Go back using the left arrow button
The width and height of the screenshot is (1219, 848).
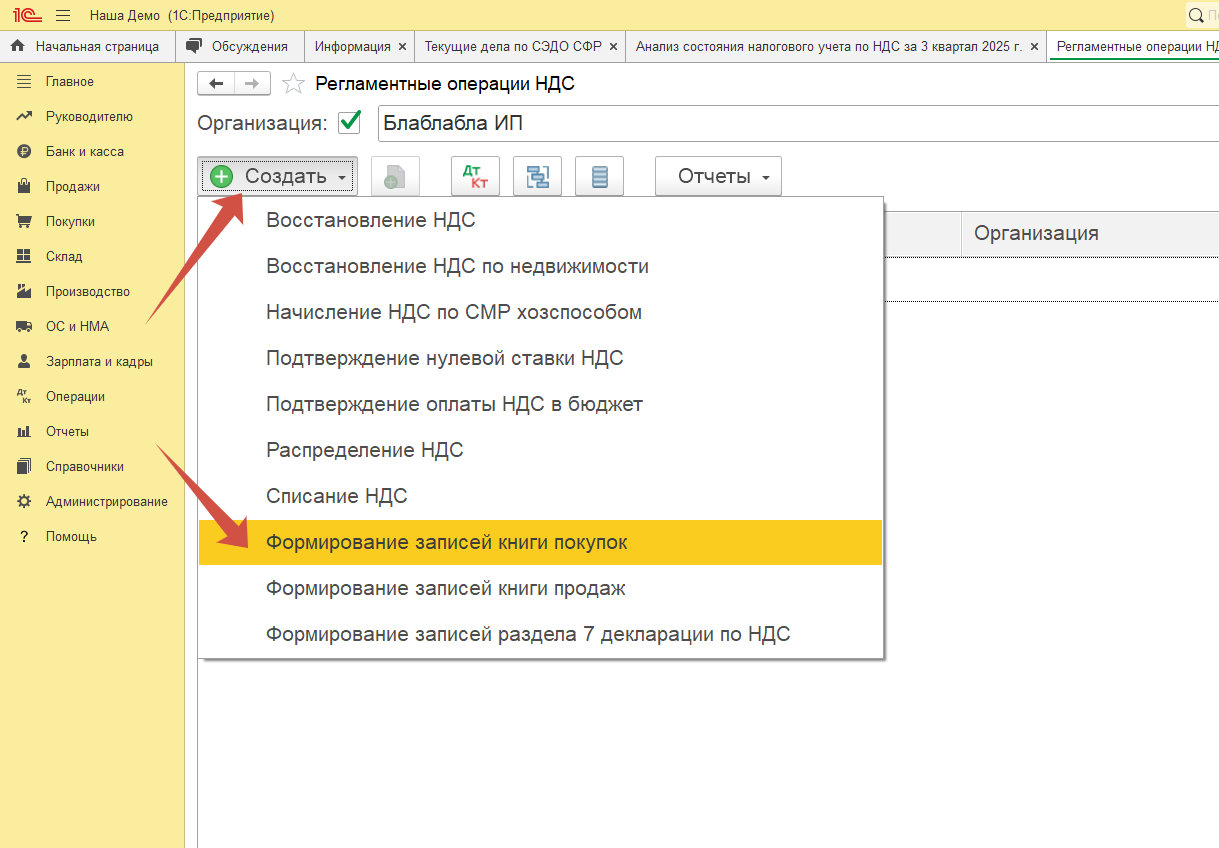point(216,84)
